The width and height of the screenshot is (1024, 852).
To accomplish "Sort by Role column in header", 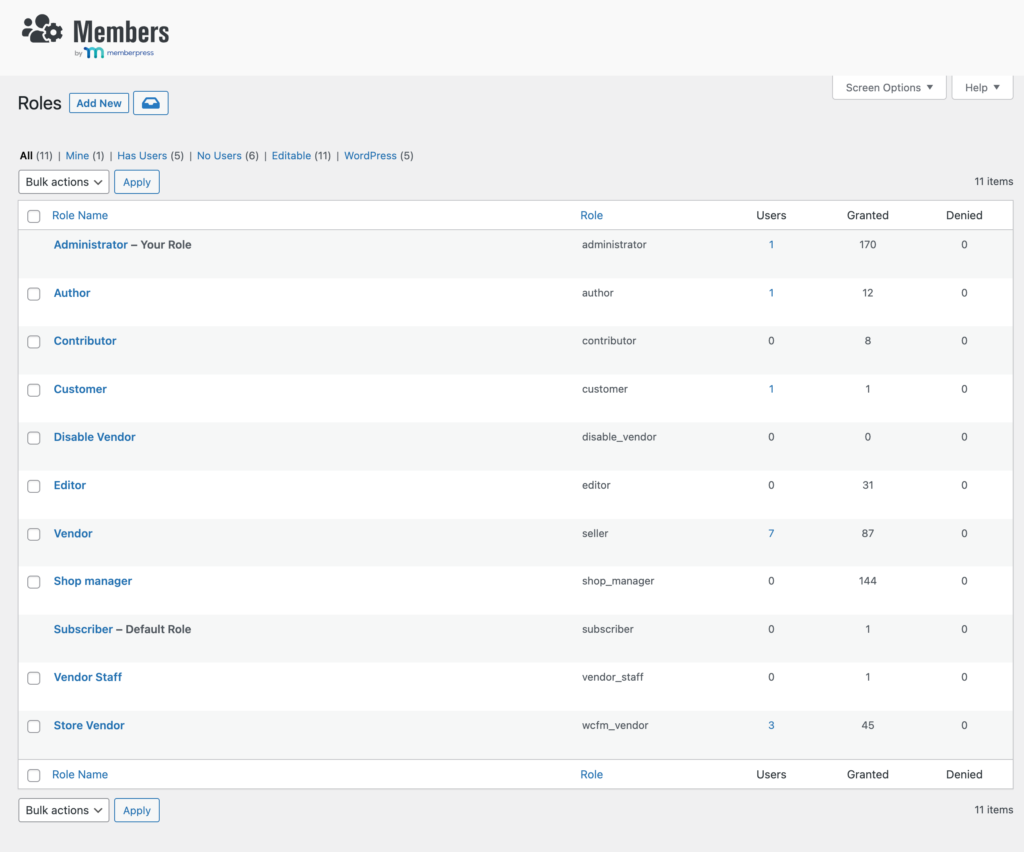I will pyautogui.click(x=592, y=215).
